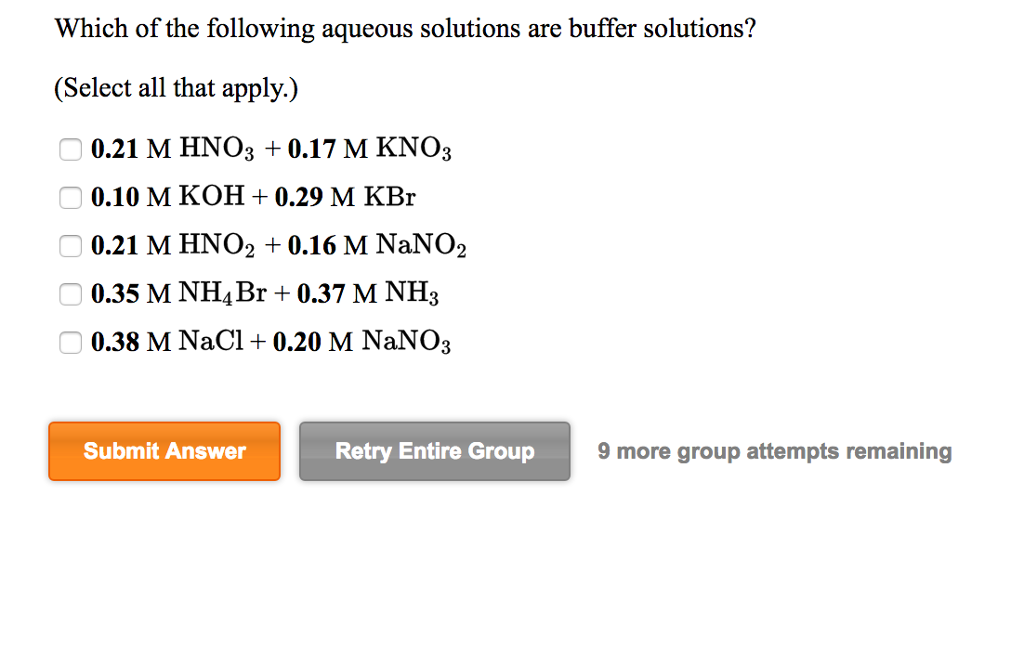
Task: Click the HNO3 + KNO3 option label text
Action: coord(270,148)
